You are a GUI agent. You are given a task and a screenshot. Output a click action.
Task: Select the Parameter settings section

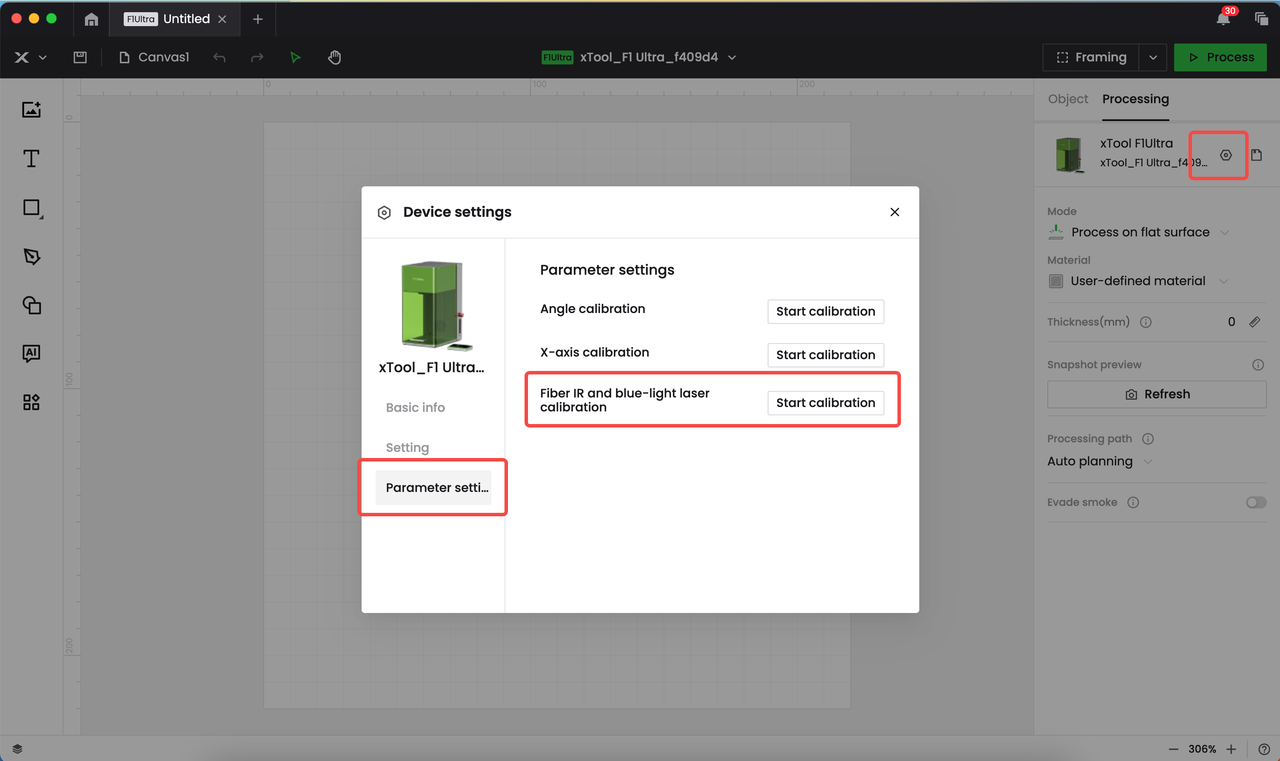(434, 488)
